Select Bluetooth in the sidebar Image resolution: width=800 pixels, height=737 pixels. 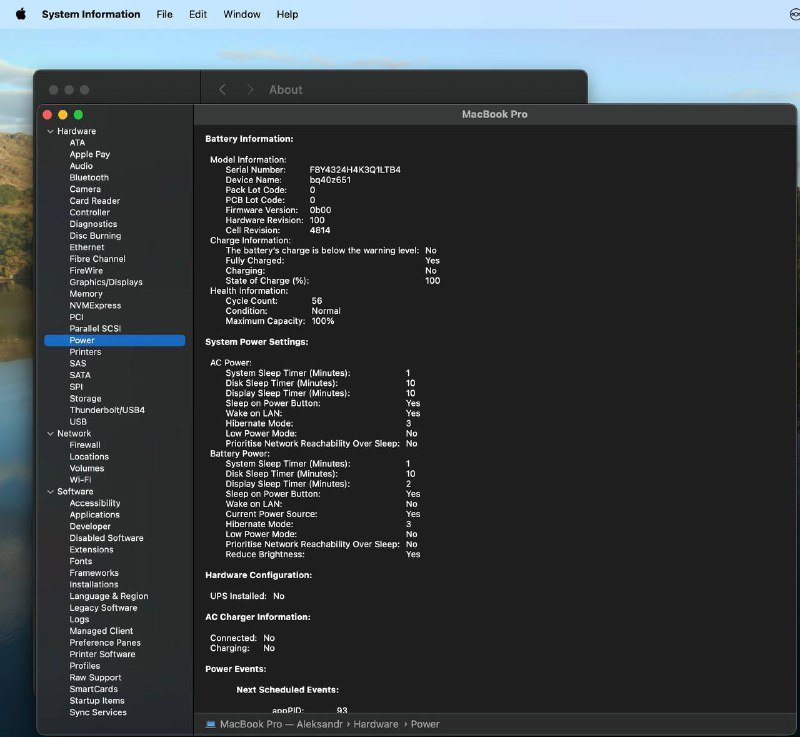pyautogui.click(x=89, y=177)
